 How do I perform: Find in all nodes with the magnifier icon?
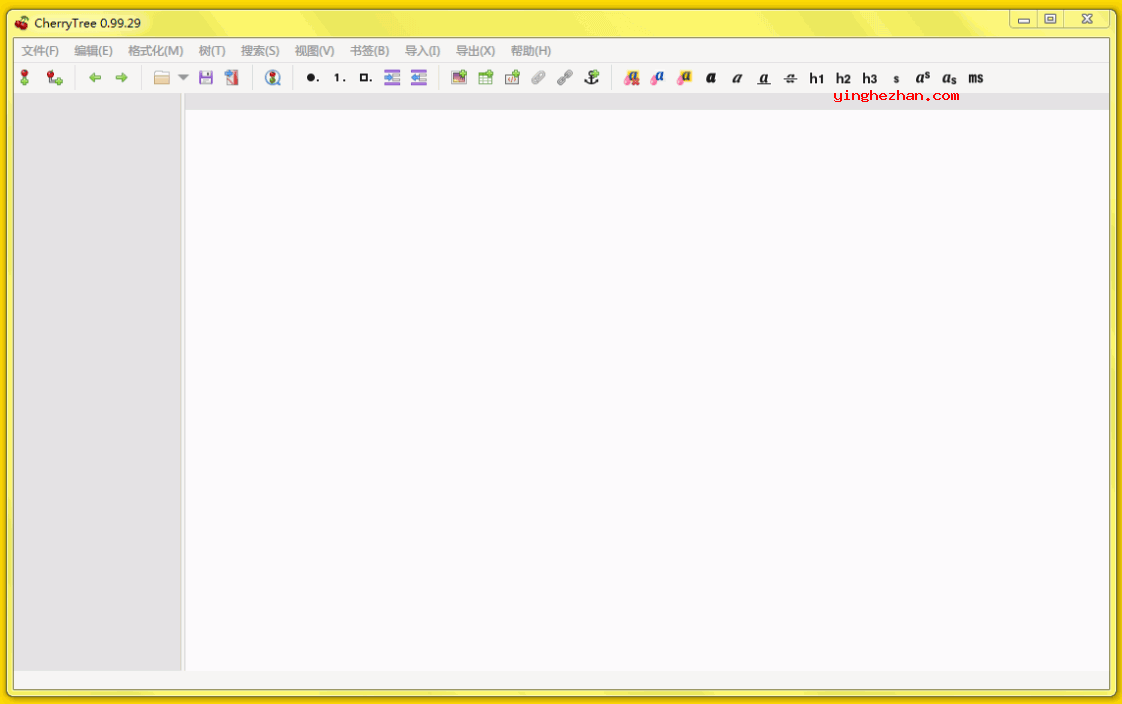(273, 77)
